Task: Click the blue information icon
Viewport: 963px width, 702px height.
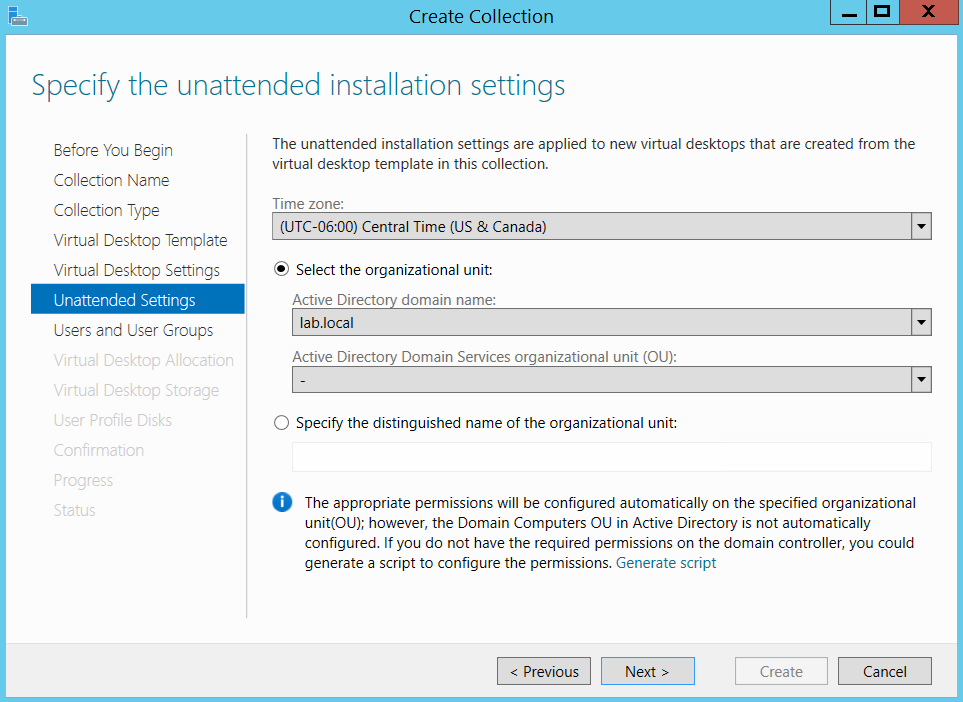Action: (281, 502)
